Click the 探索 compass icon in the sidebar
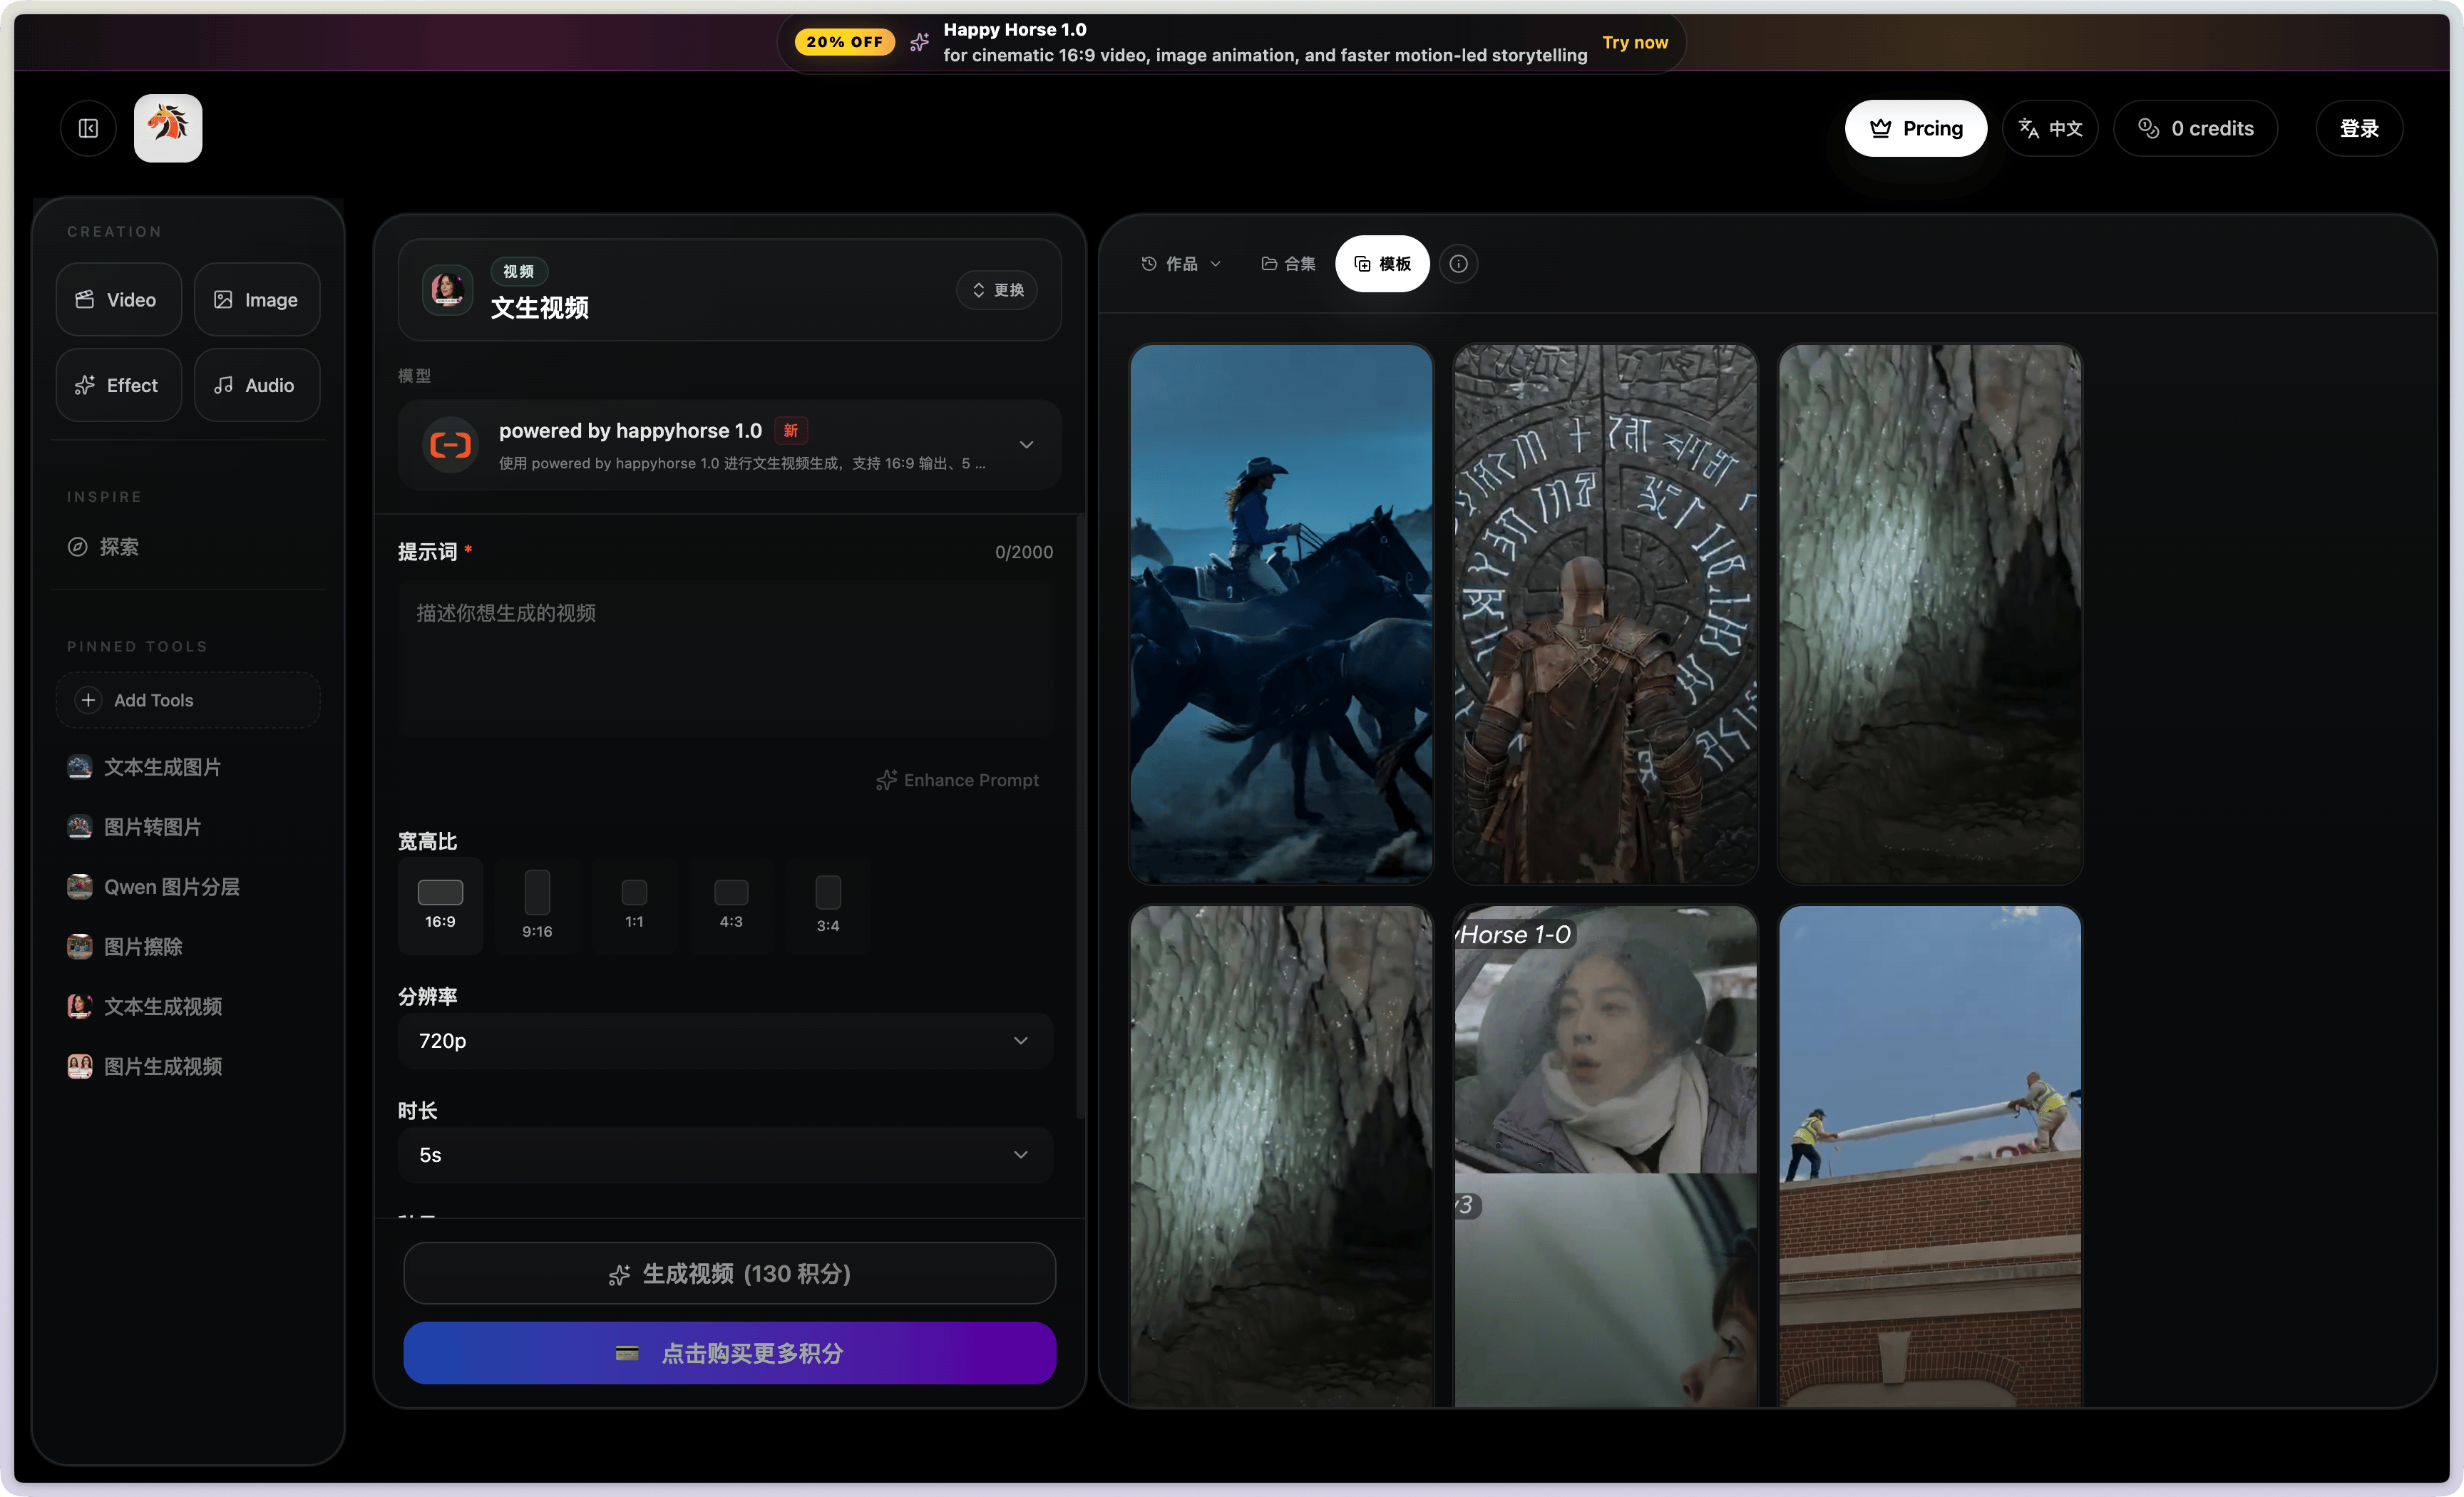Screen dimensions: 2464x1497 (78, 547)
